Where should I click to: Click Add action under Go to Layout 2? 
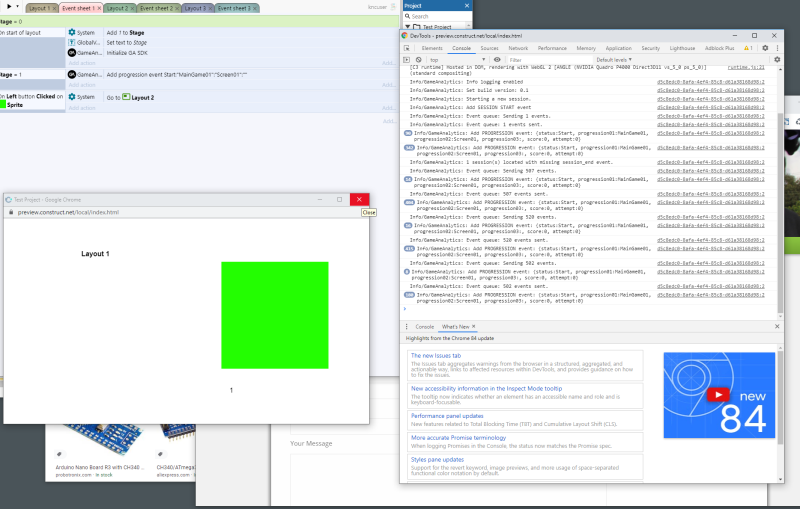click(x=82, y=108)
